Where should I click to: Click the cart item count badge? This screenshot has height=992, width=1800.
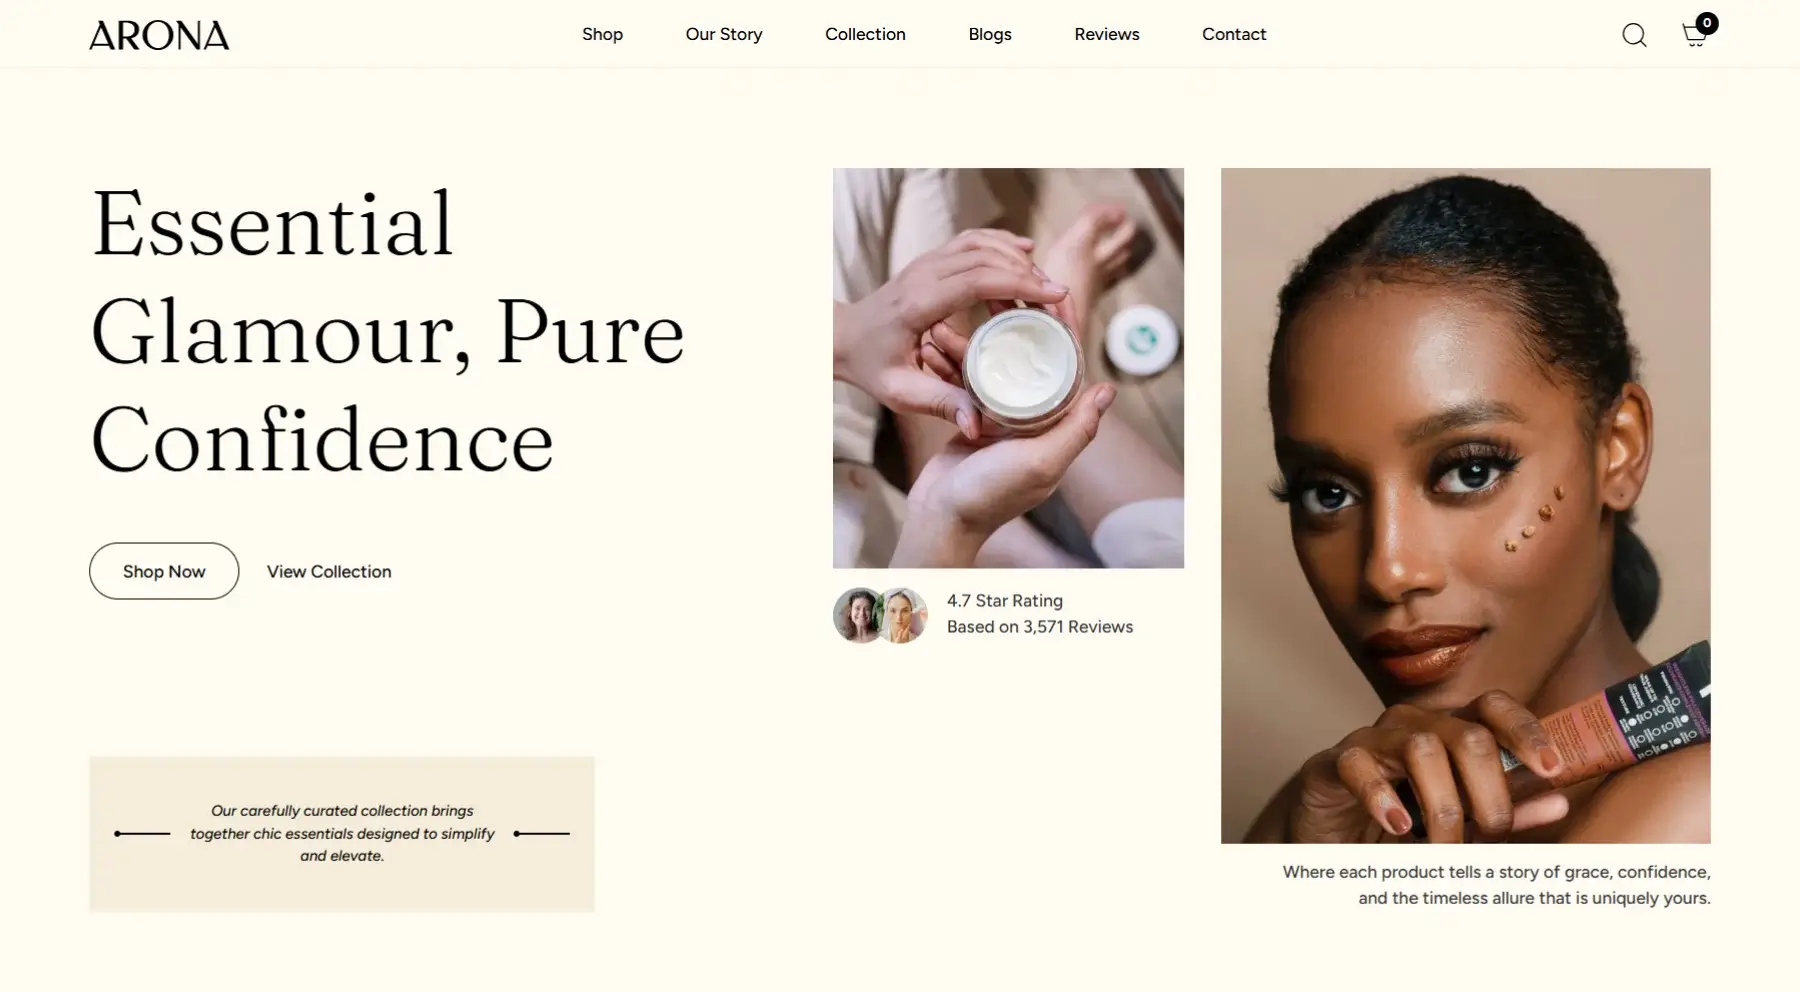(x=1707, y=23)
